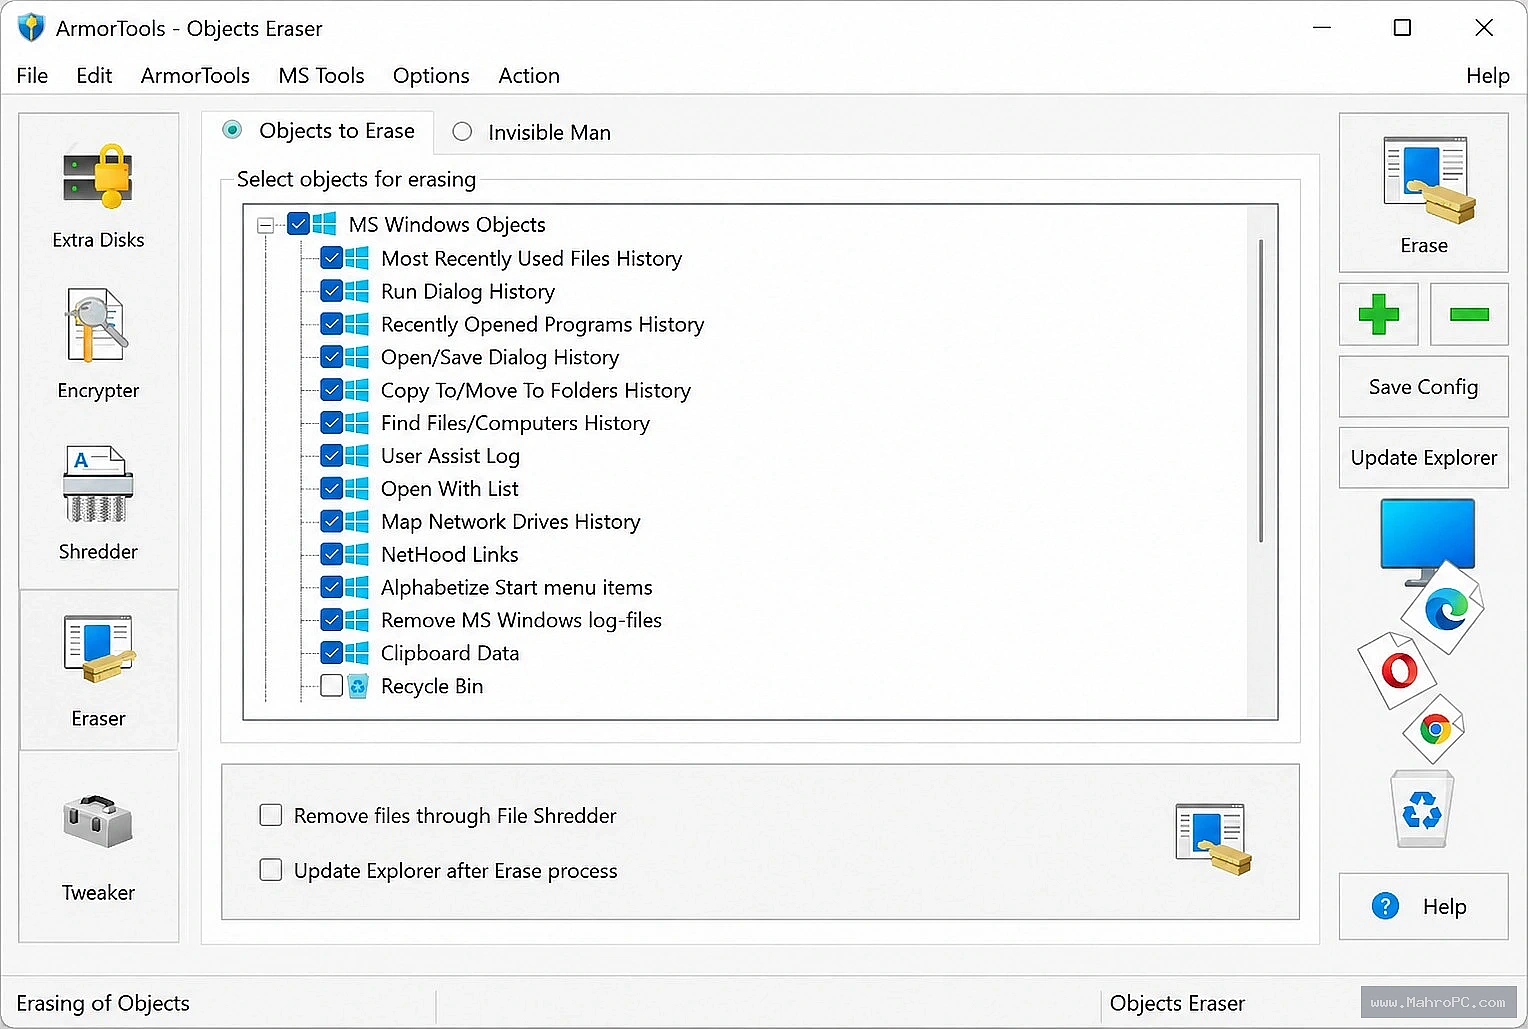
Task: Open the Options menu
Action: 431,76
